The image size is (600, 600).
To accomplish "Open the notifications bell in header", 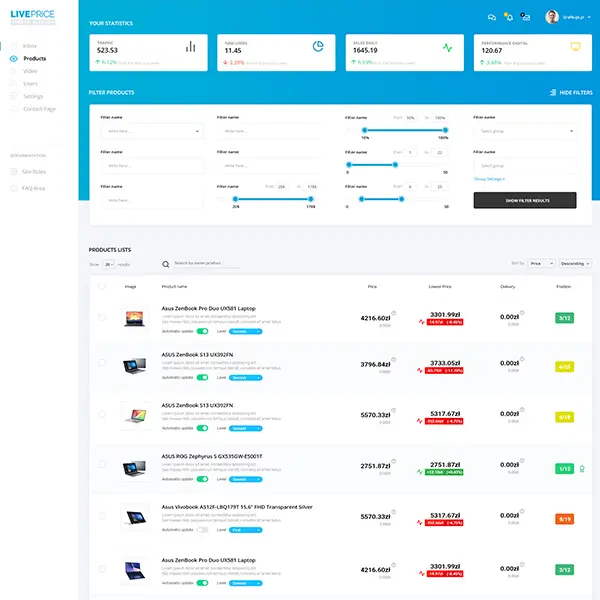I will click(508, 17).
